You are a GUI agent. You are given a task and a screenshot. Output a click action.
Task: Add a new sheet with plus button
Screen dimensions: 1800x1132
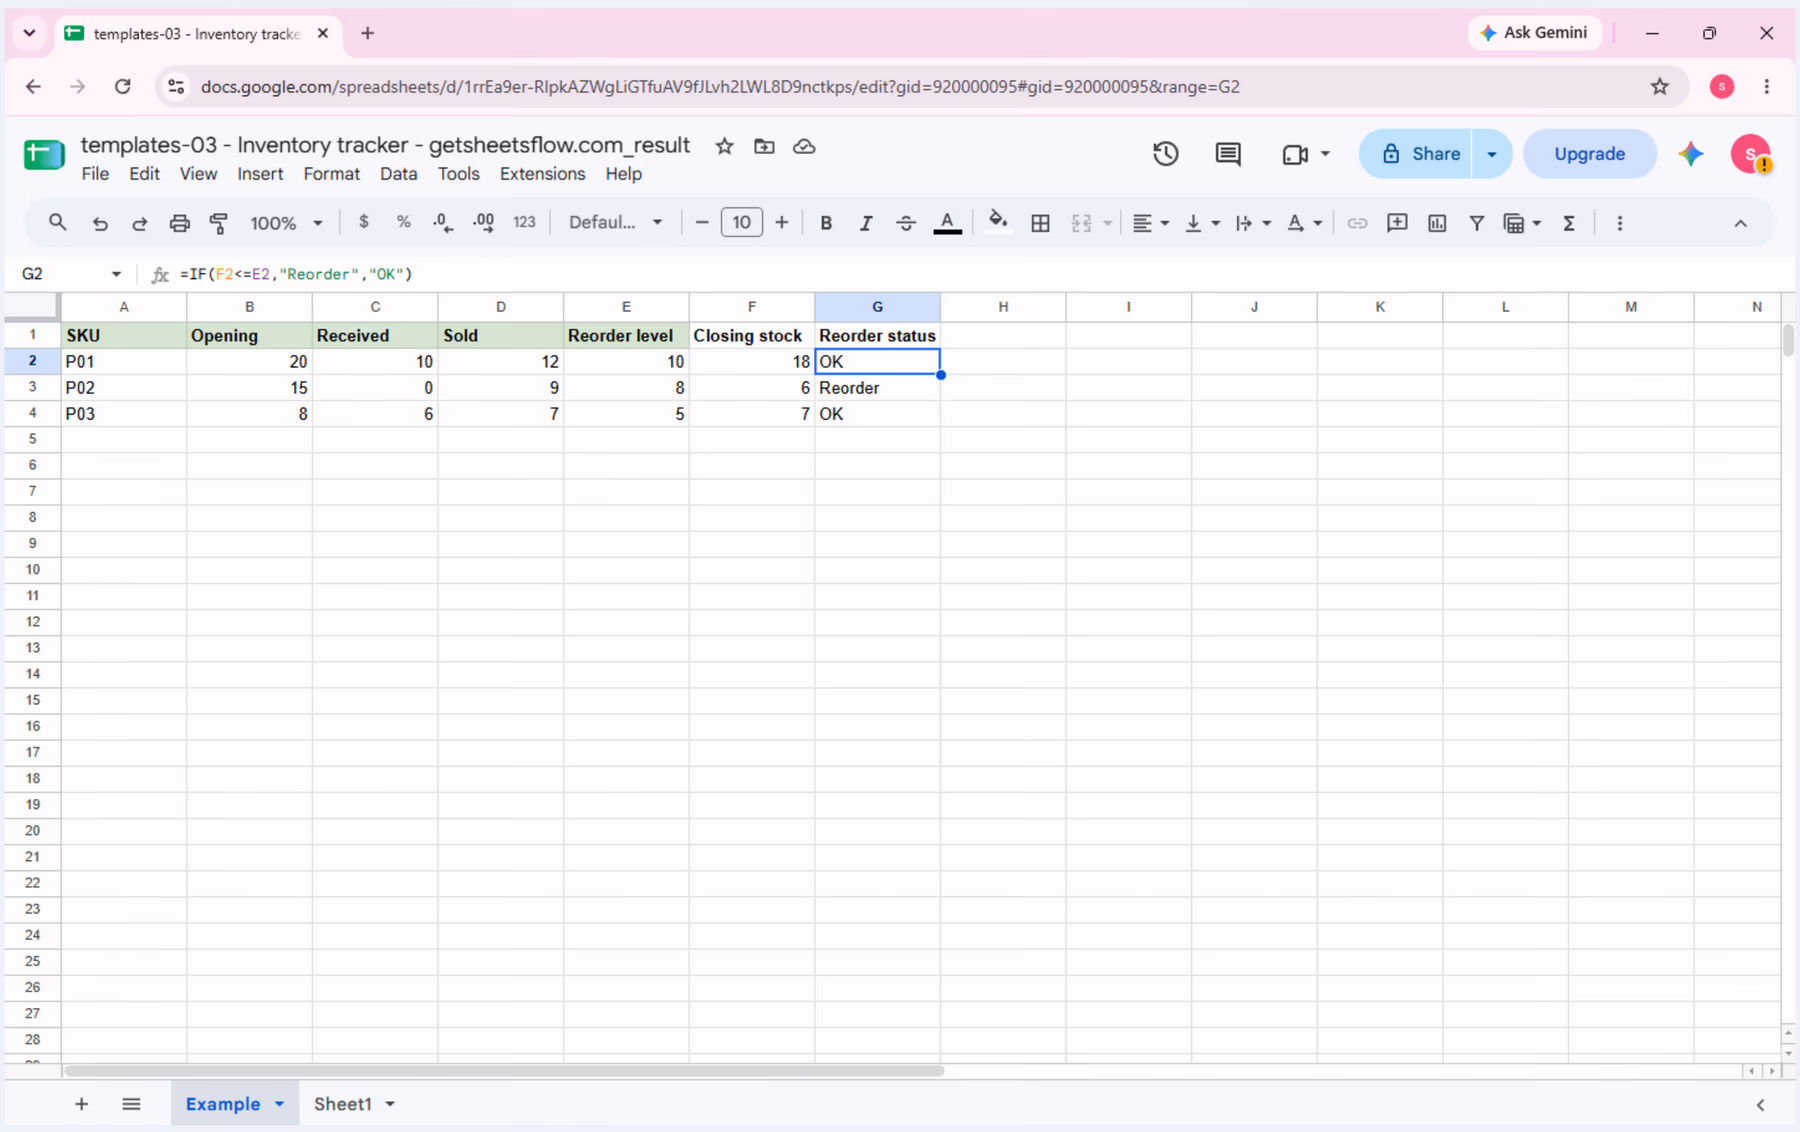coord(81,1104)
